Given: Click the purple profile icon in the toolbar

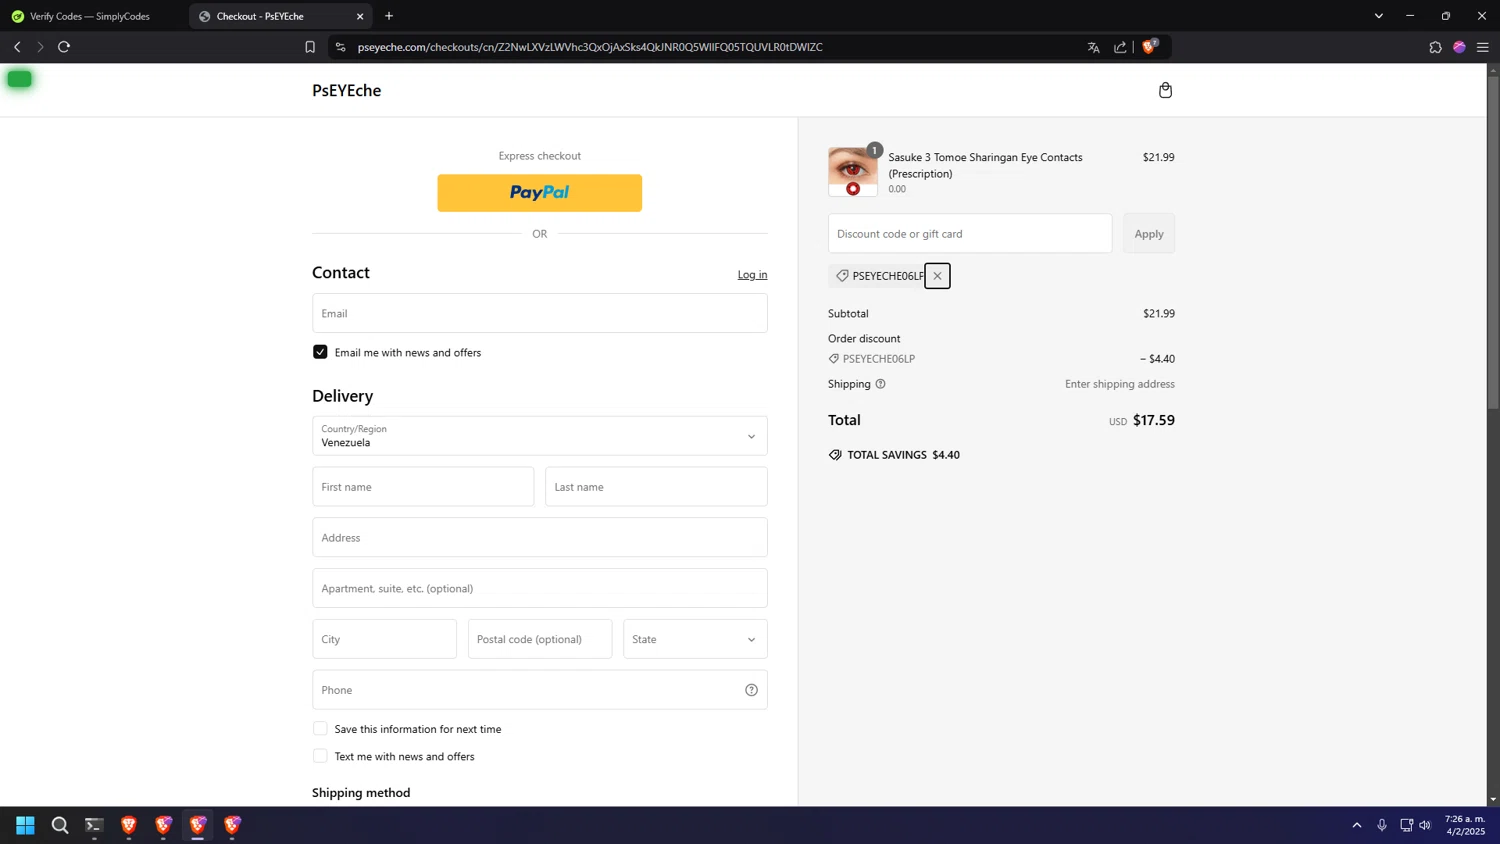Looking at the screenshot, I should (1459, 47).
